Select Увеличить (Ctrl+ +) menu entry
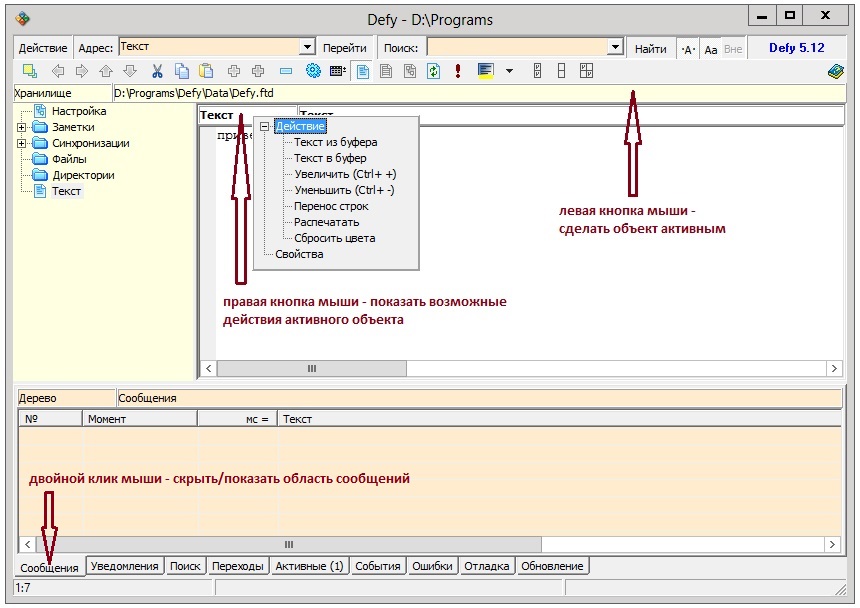 (345, 174)
